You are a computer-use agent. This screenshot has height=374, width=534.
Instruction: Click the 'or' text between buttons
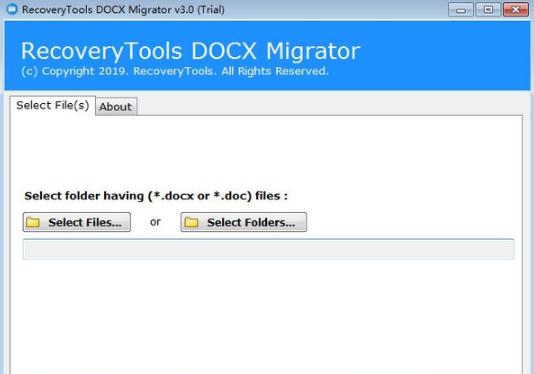click(x=155, y=222)
